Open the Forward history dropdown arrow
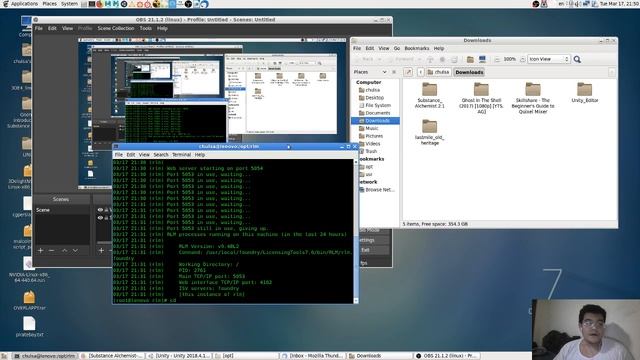 pyautogui.click(x=419, y=60)
